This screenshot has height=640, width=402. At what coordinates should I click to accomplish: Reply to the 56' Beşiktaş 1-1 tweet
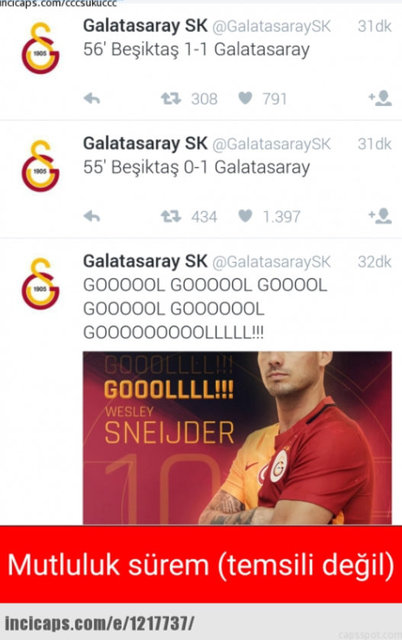(x=92, y=98)
